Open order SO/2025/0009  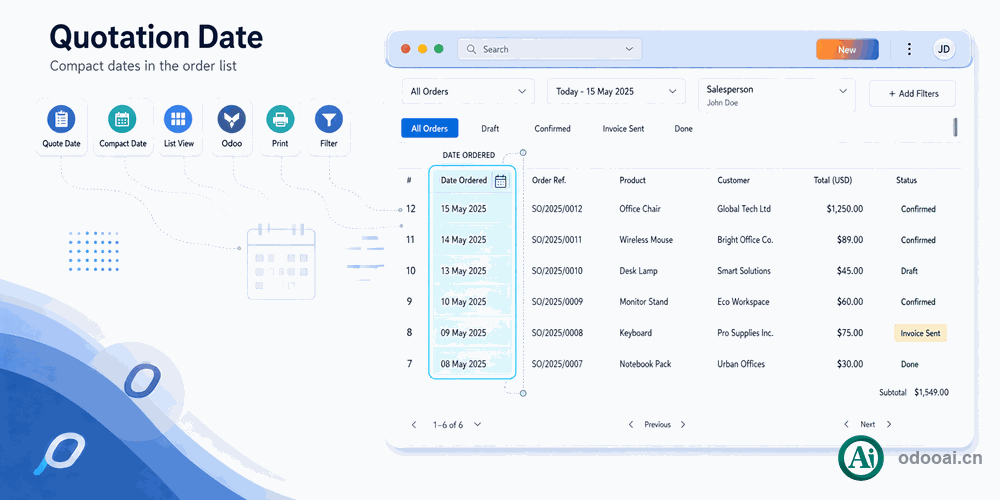(x=557, y=302)
